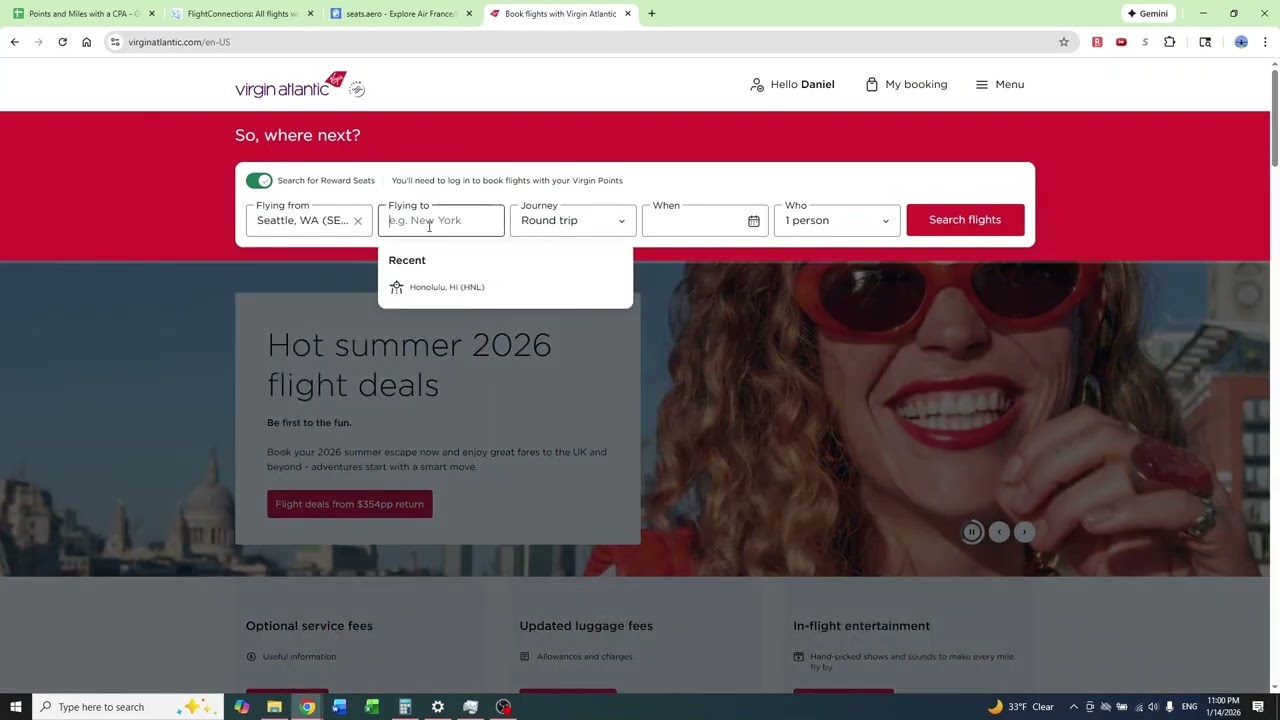Open Settings gear from taskbar
The image size is (1280, 720).
(438, 707)
